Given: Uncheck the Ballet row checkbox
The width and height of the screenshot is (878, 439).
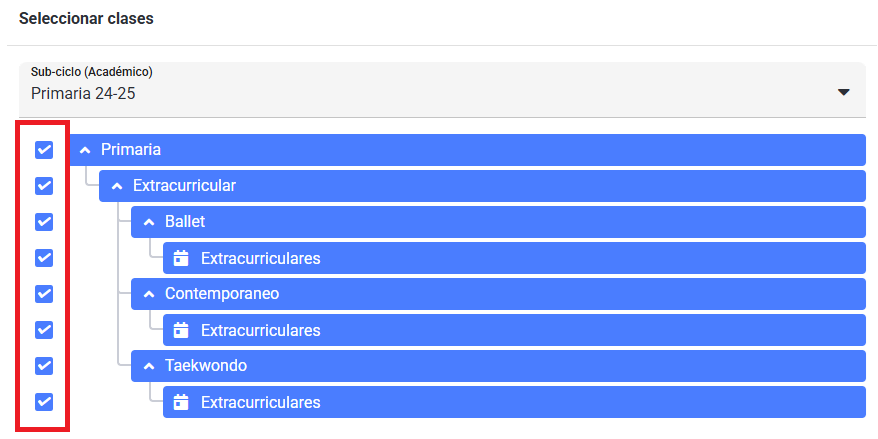Looking at the screenshot, I should [44, 222].
